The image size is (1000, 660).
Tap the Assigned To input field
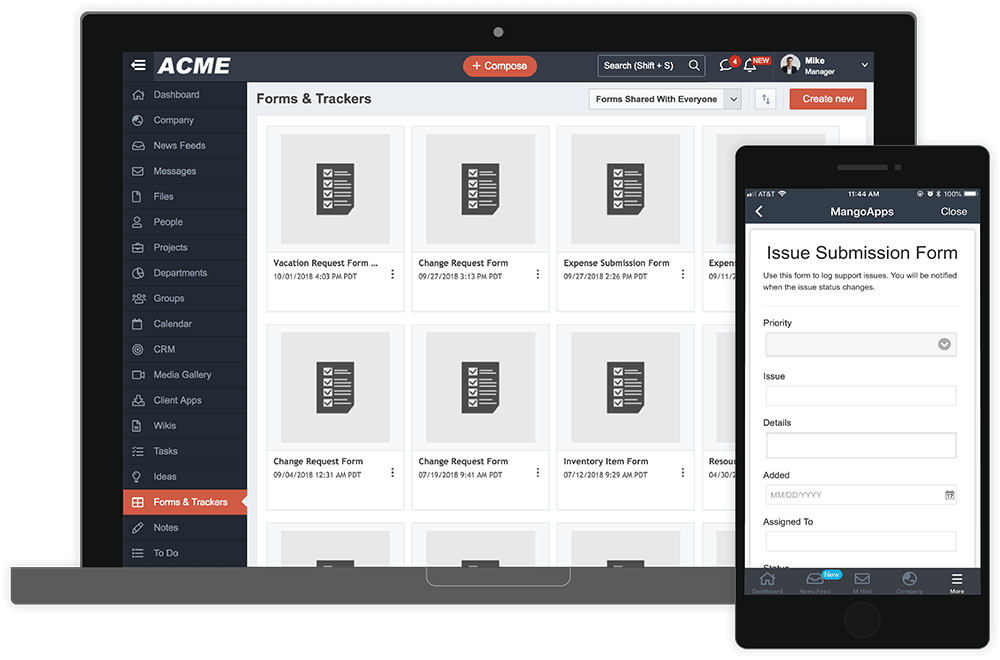click(x=861, y=541)
